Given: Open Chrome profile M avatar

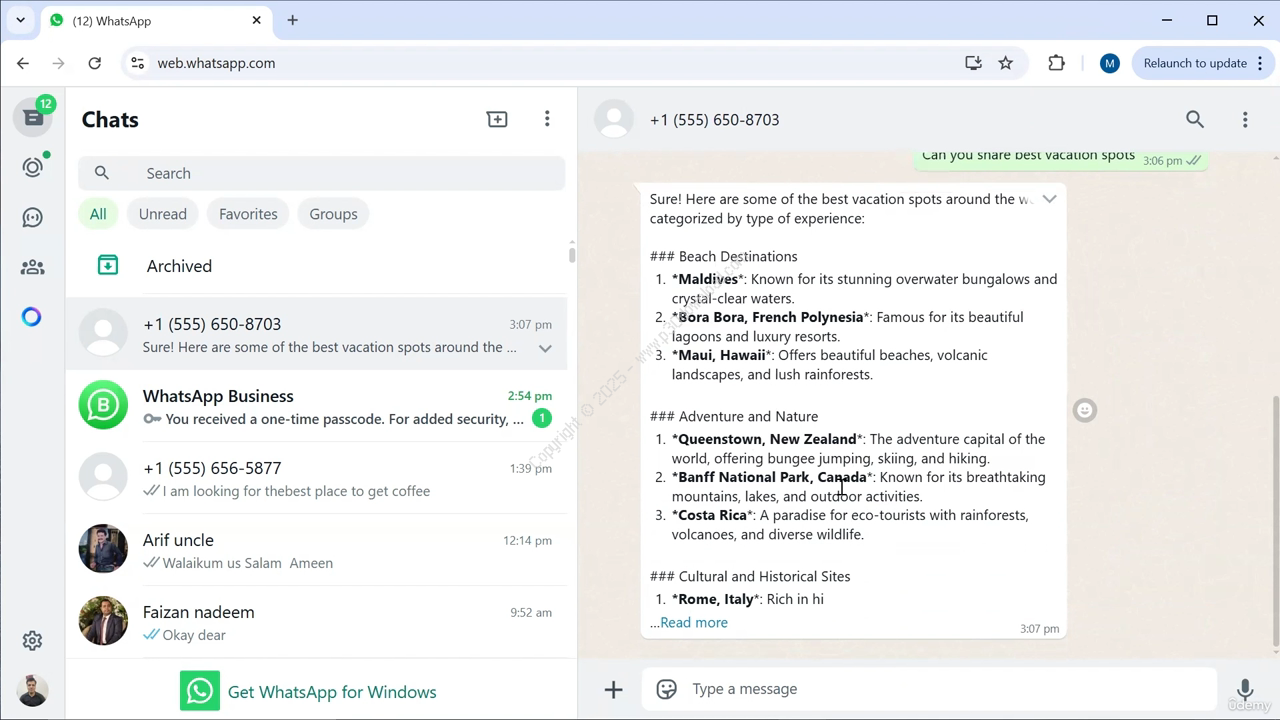Looking at the screenshot, I should click(x=1109, y=63).
